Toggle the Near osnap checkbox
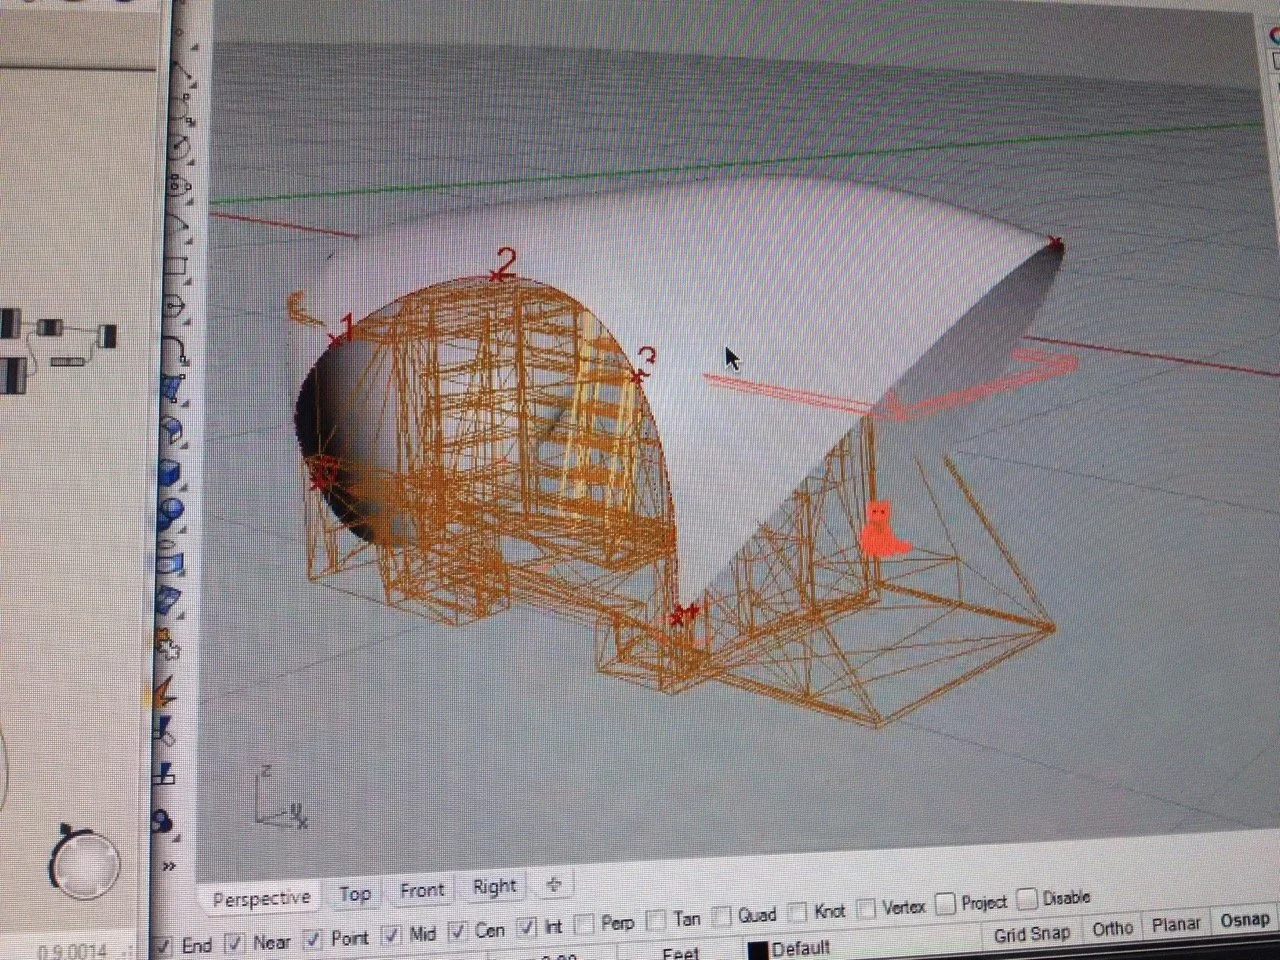 point(235,942)
